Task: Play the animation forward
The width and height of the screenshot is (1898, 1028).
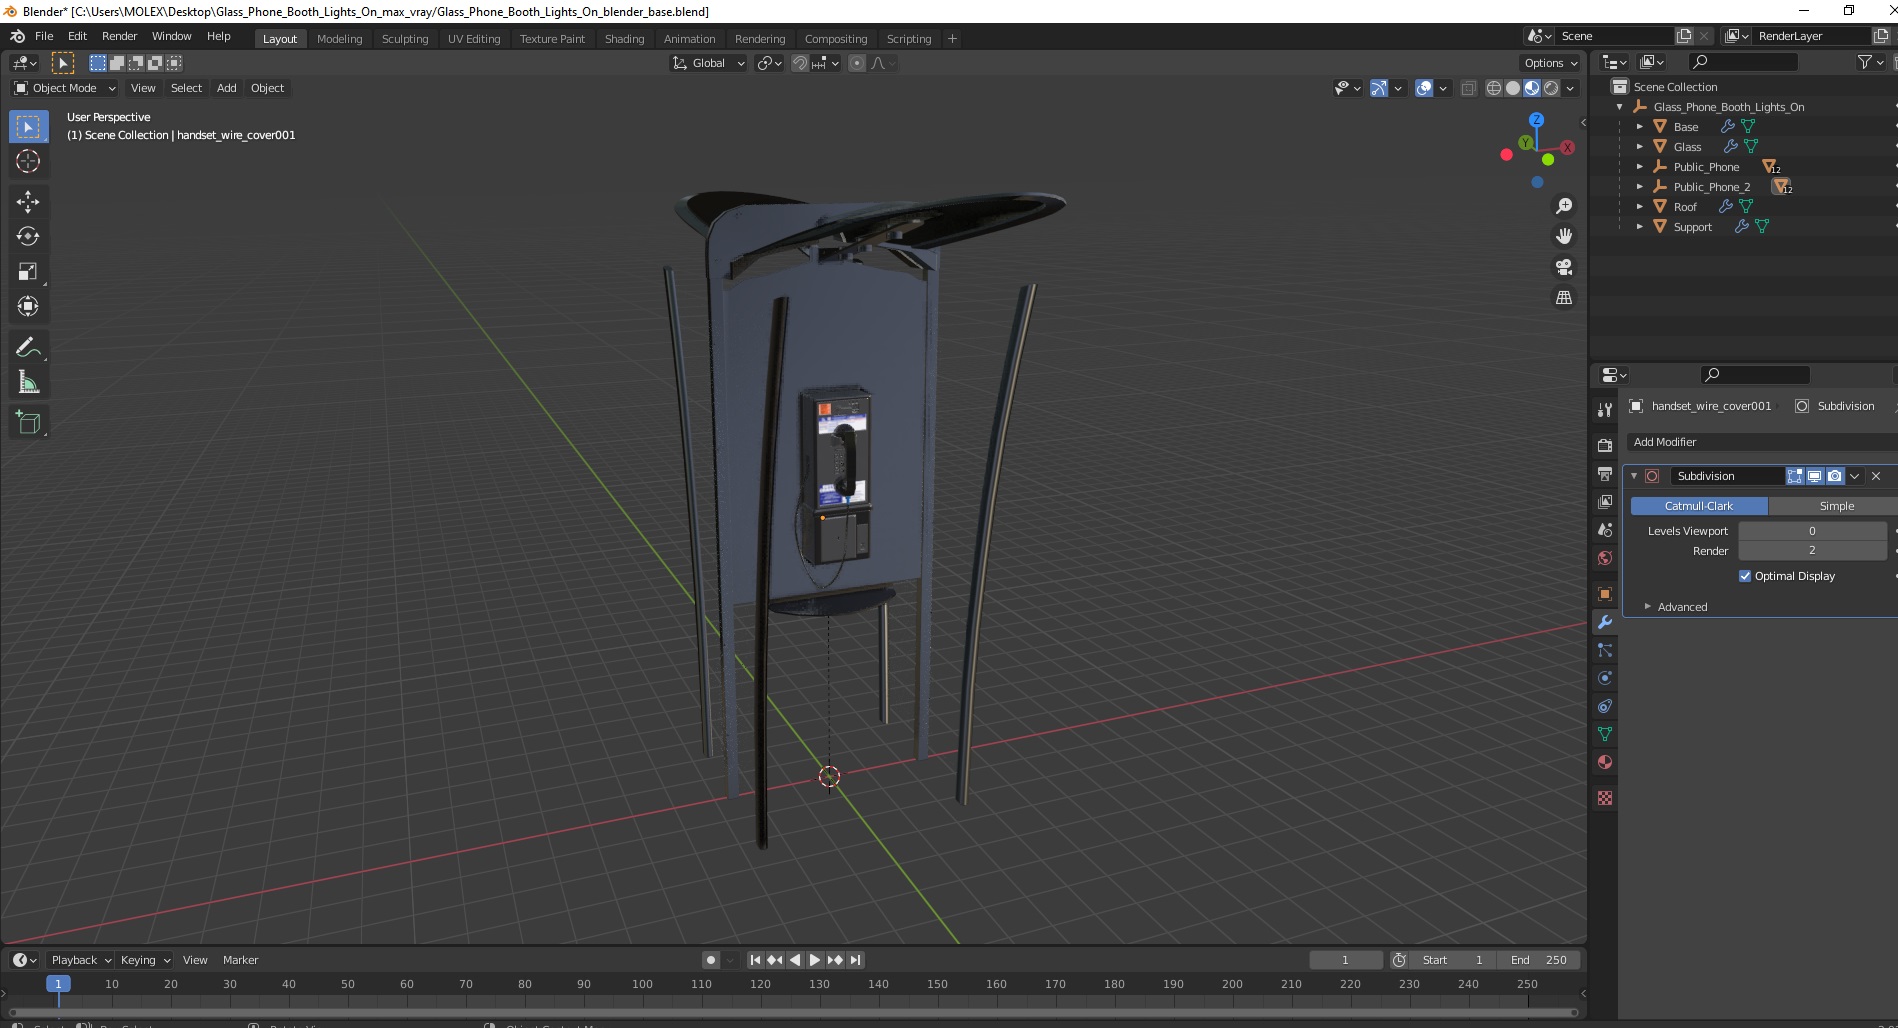Action: click(815, 960)
